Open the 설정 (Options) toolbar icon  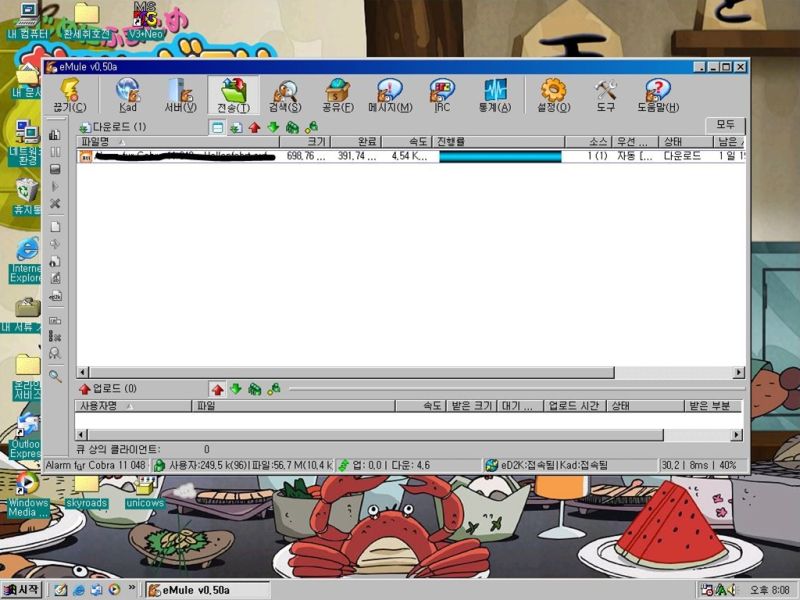coord(553,92)
